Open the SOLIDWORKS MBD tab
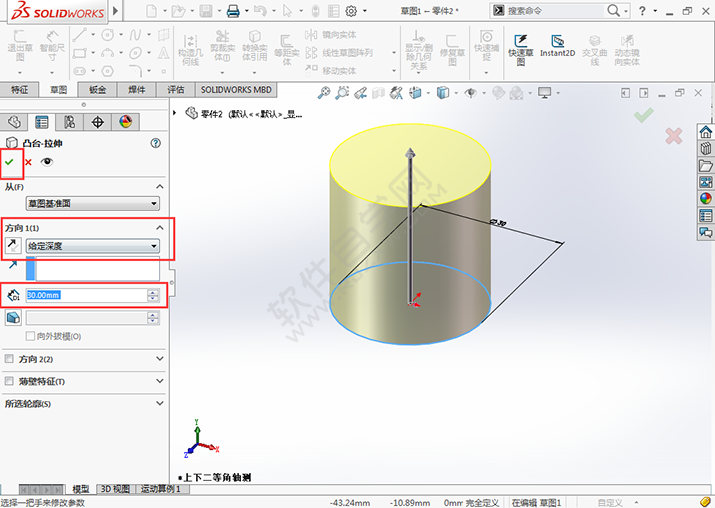 (x=235, y=89)
